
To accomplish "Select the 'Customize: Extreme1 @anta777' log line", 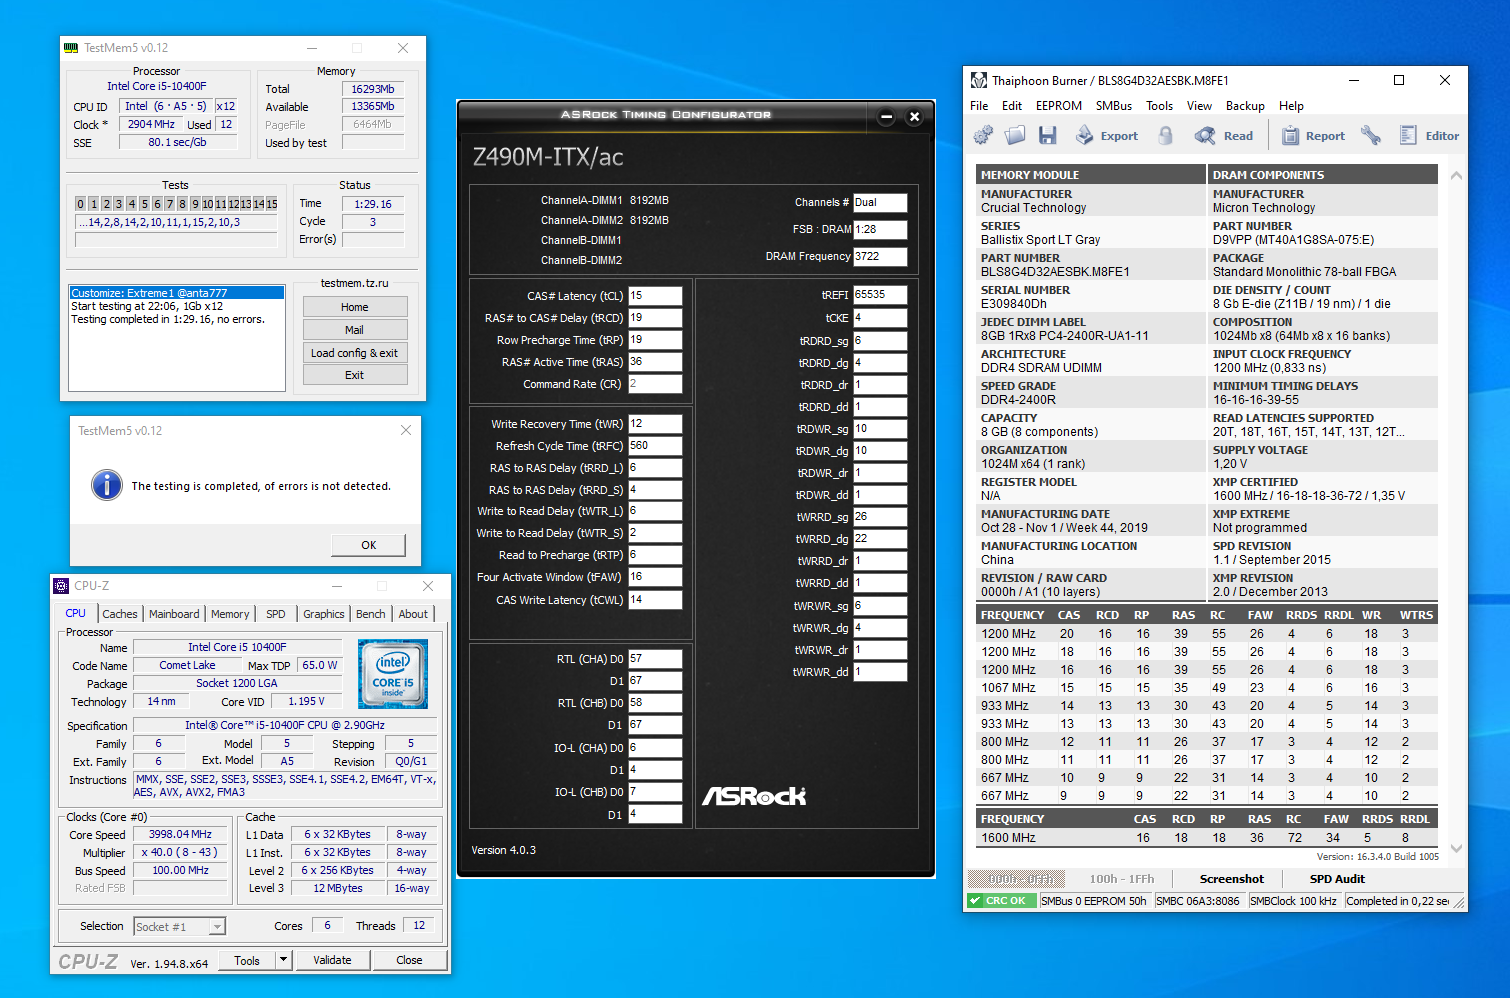I will [x=177, y=293].
